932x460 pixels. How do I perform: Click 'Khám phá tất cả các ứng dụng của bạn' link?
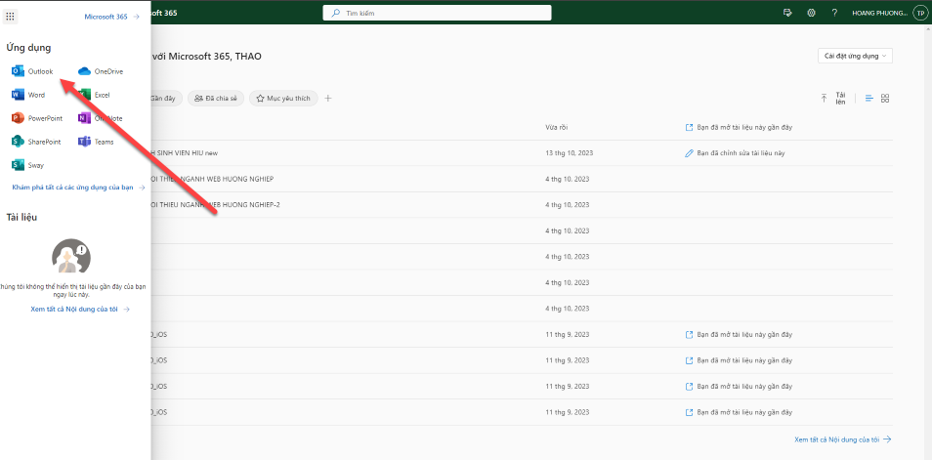pos(78,187)
